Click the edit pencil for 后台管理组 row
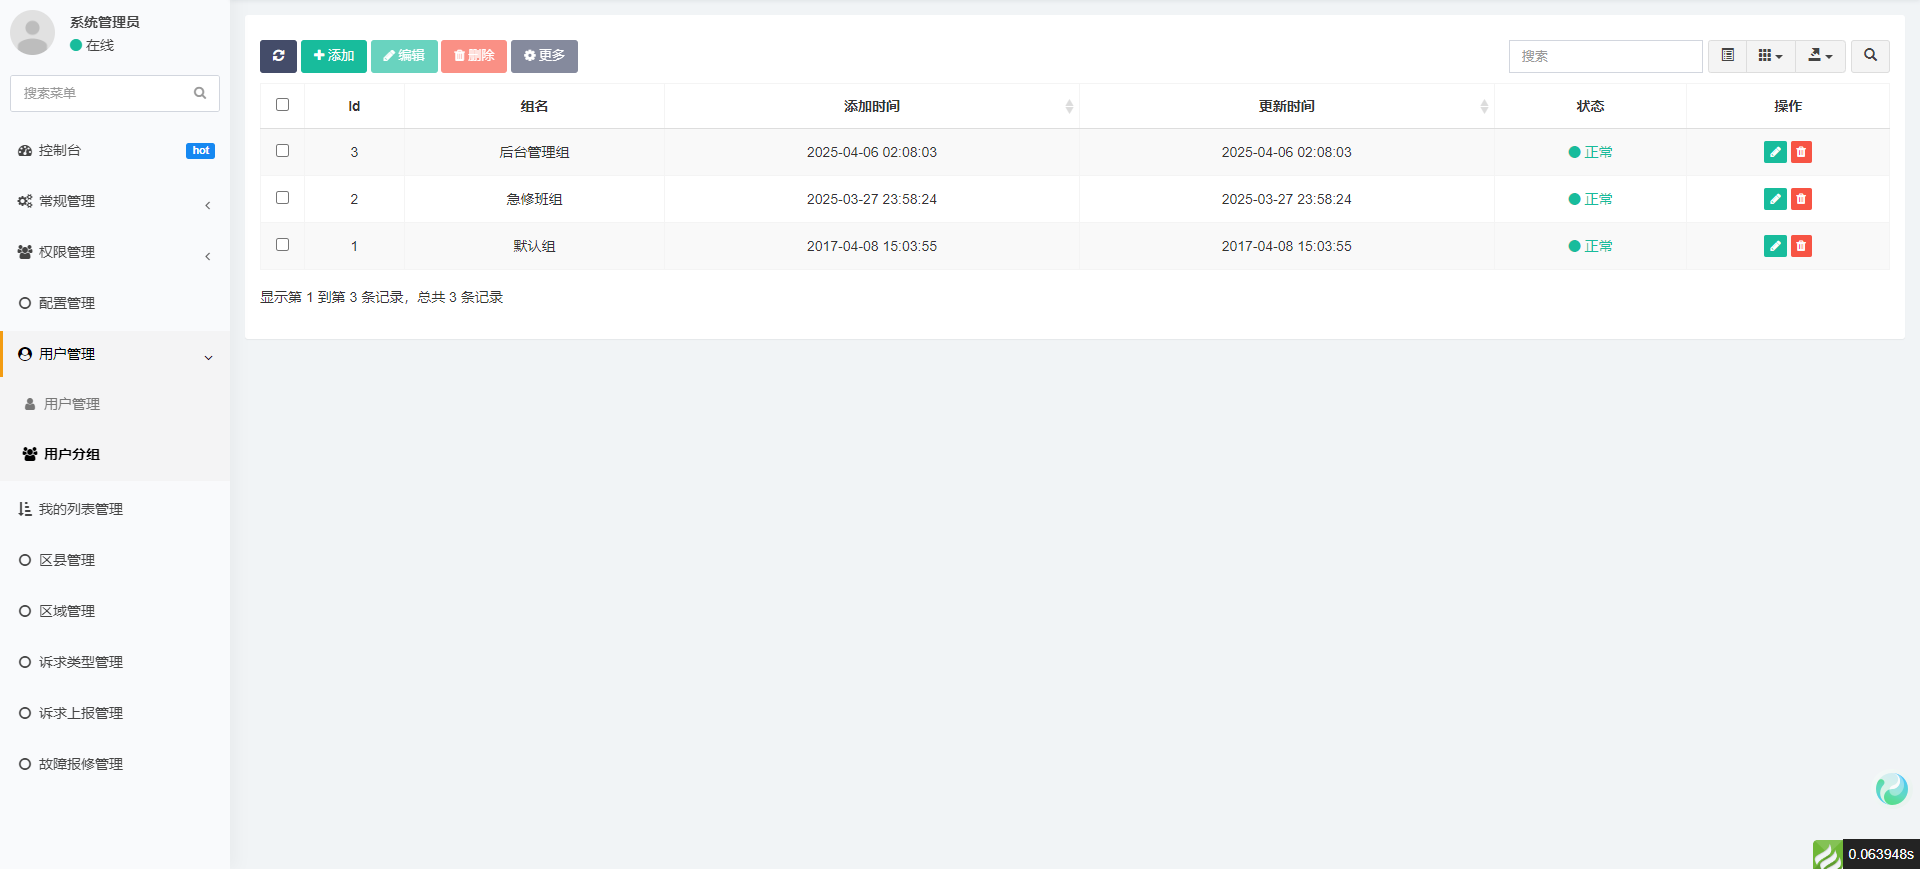 coord(1775,152)
